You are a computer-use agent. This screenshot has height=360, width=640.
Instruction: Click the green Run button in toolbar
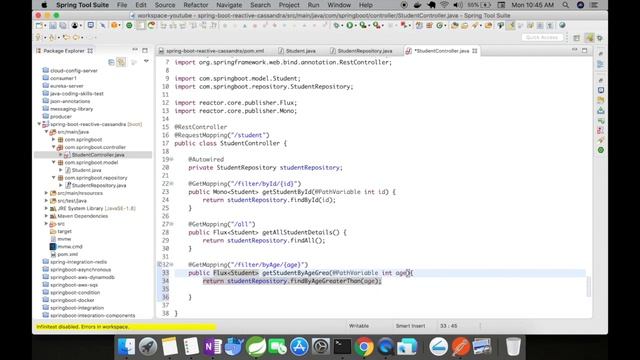pyautogui.click(x=350, y=25)
